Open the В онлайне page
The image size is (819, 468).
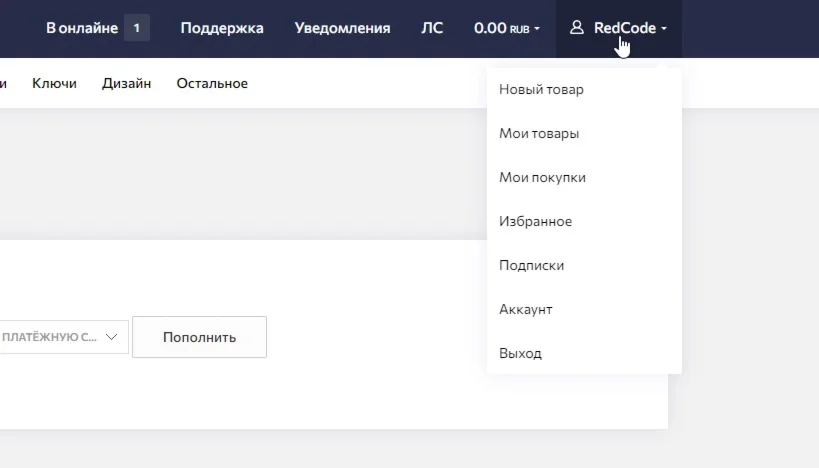click(82, 28)
